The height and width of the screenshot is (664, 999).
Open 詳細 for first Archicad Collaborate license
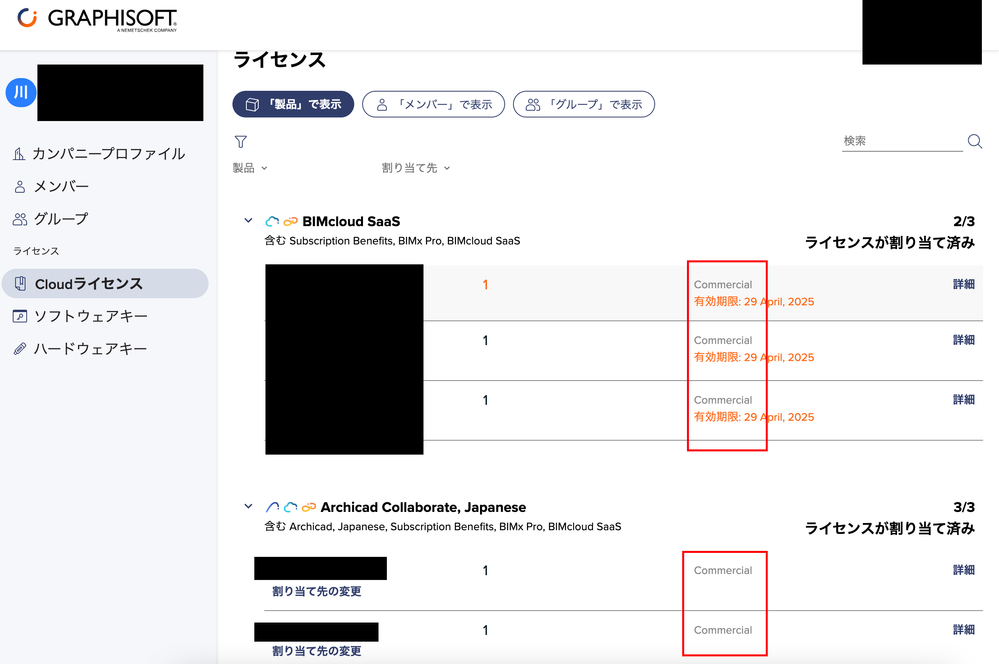(964, 570)
